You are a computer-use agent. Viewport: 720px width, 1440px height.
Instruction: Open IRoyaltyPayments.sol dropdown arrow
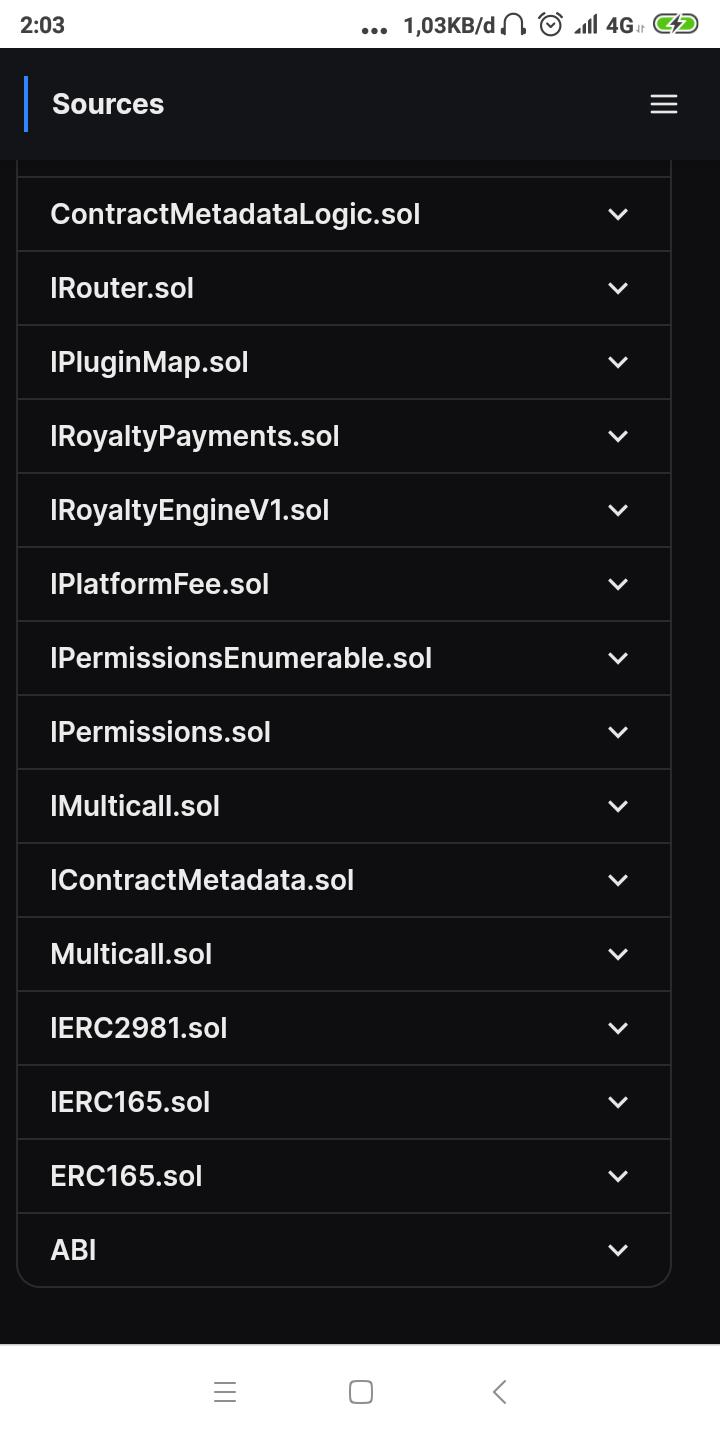(x=618, y=436)
